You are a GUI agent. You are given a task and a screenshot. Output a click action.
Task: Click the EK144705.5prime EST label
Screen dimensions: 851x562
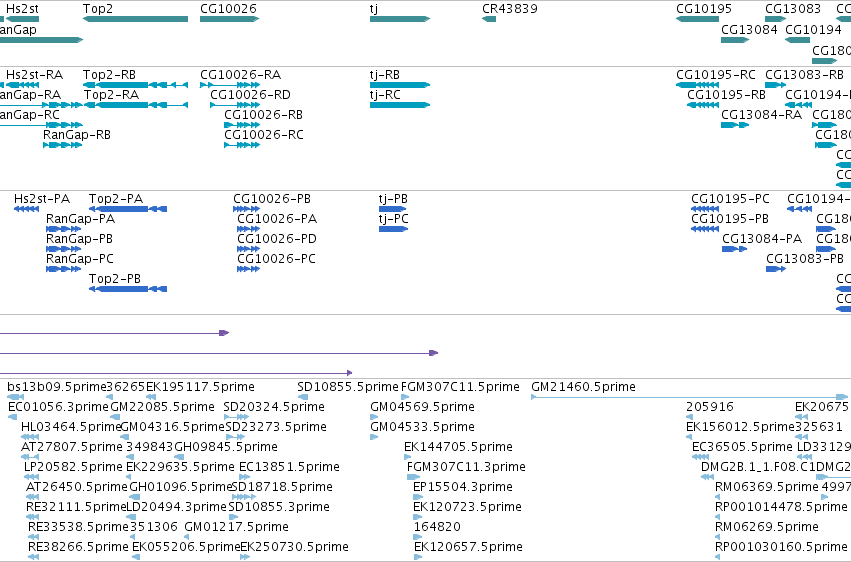pyautogui.click(x=458, y=448)
